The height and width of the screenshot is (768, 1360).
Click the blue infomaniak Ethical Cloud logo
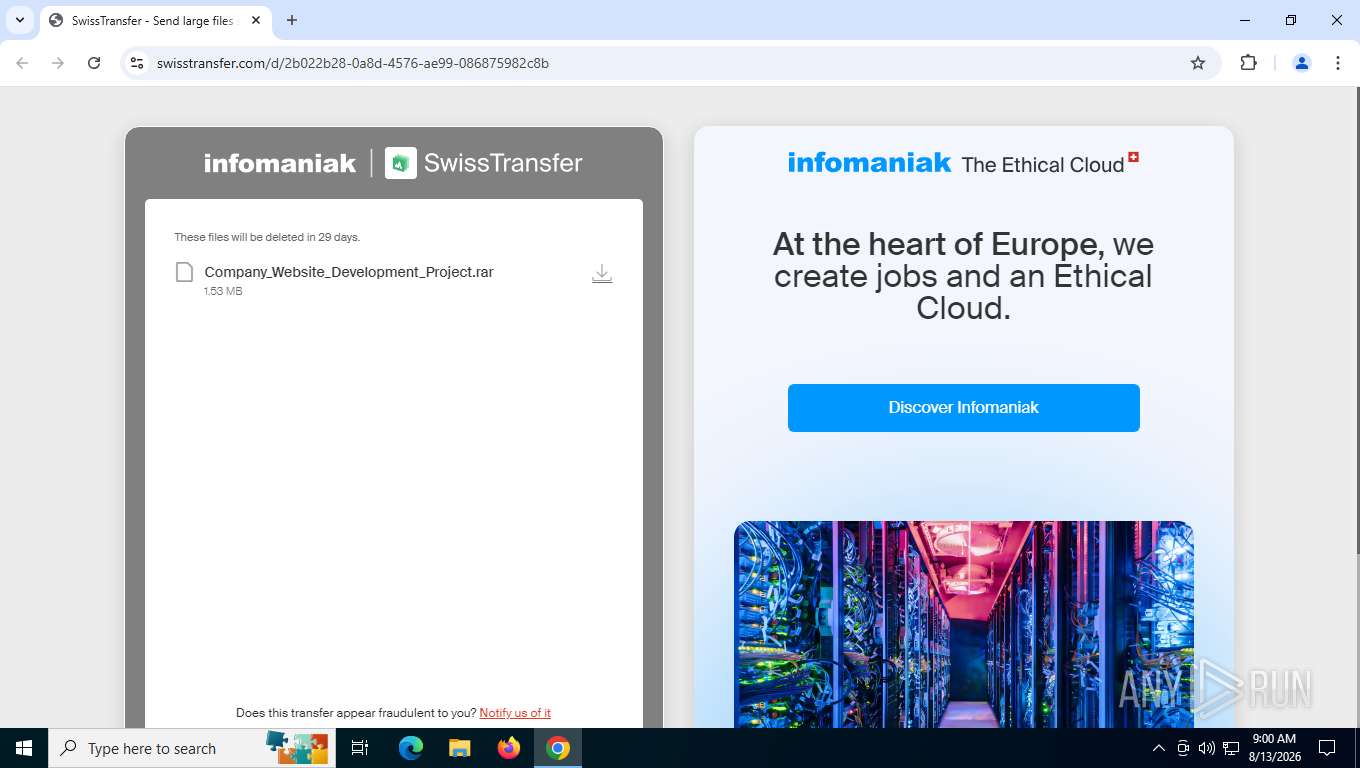coord(963,163)
